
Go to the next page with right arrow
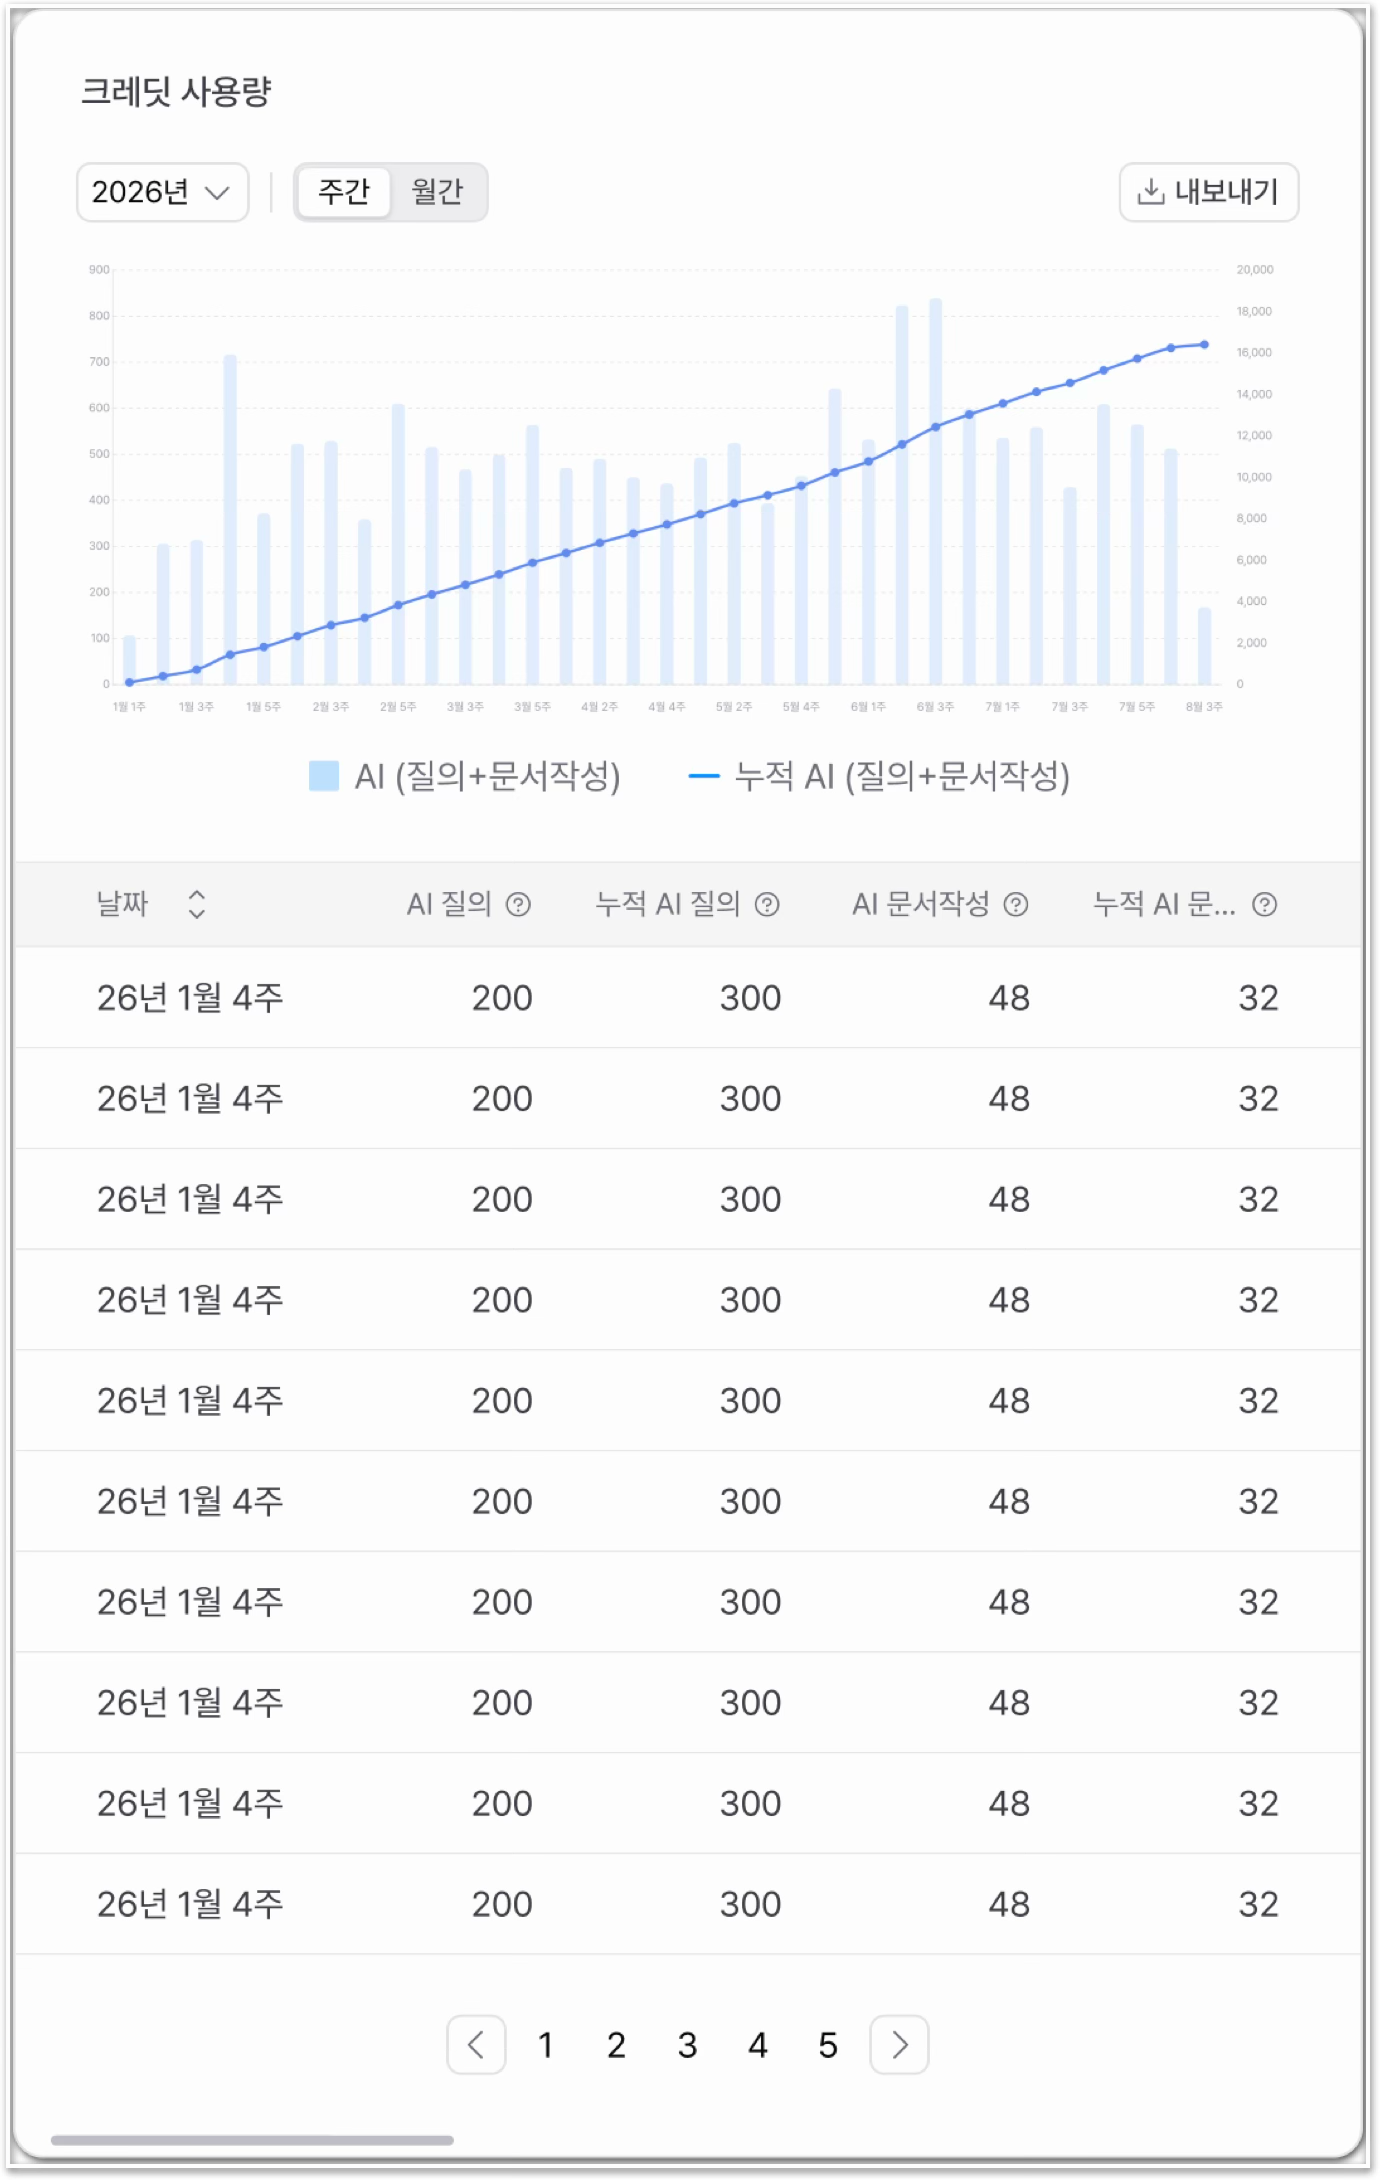(x=899, y=2045)
